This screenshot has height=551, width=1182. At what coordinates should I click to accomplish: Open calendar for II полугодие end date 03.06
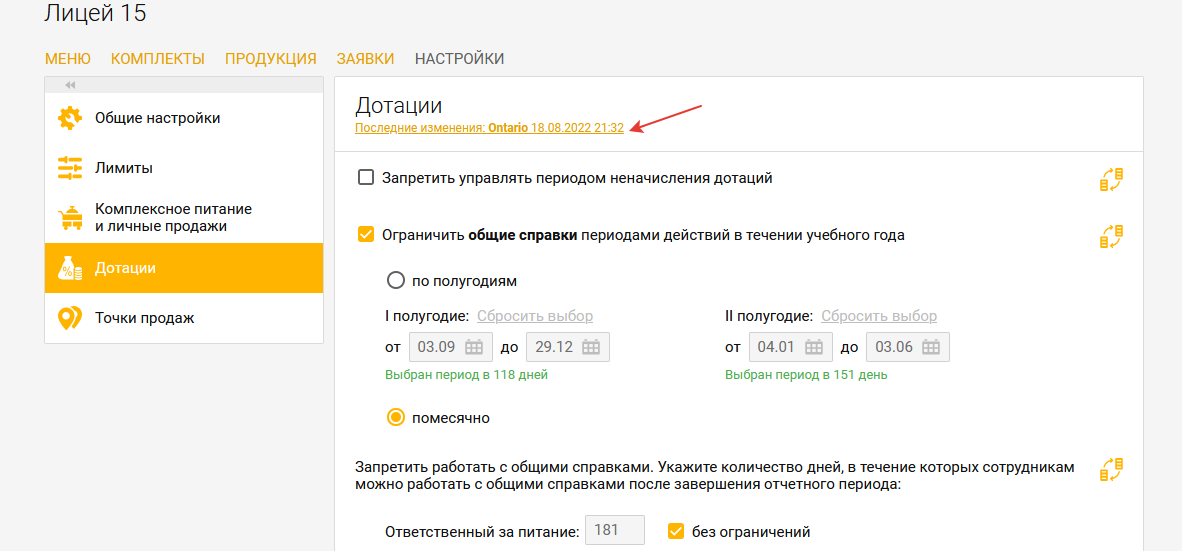point(931,347)
